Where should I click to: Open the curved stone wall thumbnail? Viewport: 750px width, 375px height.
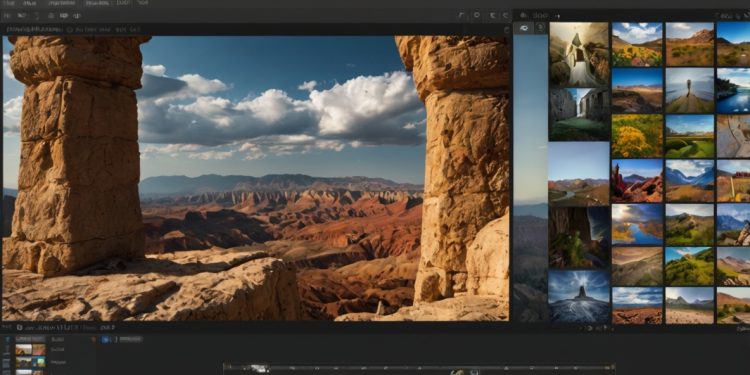(x=733, y=136)
